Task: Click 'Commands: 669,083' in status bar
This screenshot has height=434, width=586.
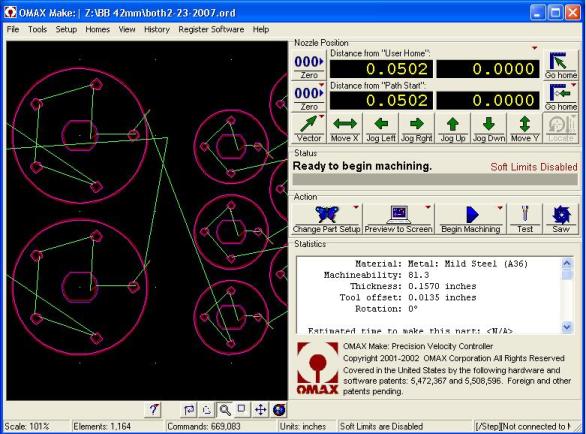Action: [204, 427]
